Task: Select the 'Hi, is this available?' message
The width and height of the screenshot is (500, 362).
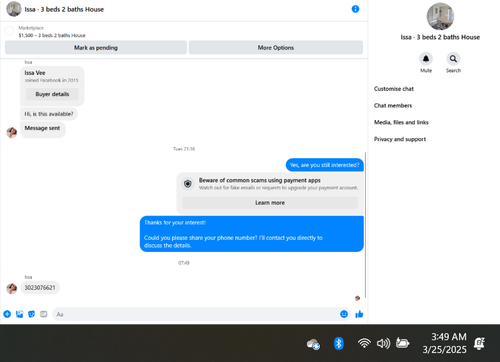Action: (49, 114)
